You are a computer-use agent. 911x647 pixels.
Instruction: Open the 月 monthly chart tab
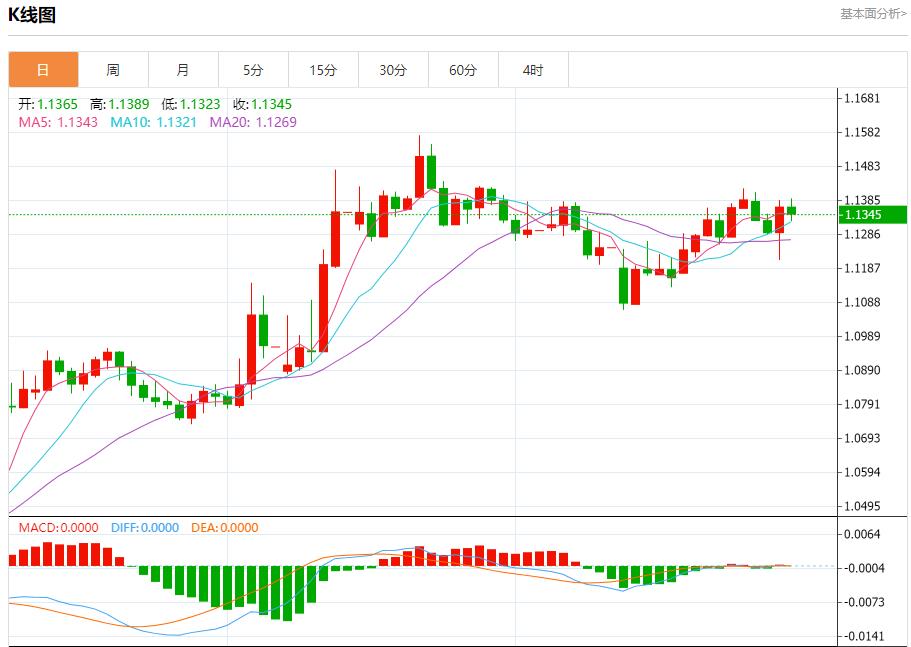(183, 70)
